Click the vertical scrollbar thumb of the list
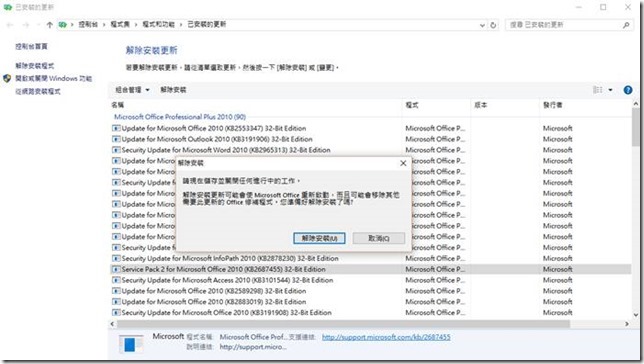This screenshot has height=364, width=644. [635, 127]
